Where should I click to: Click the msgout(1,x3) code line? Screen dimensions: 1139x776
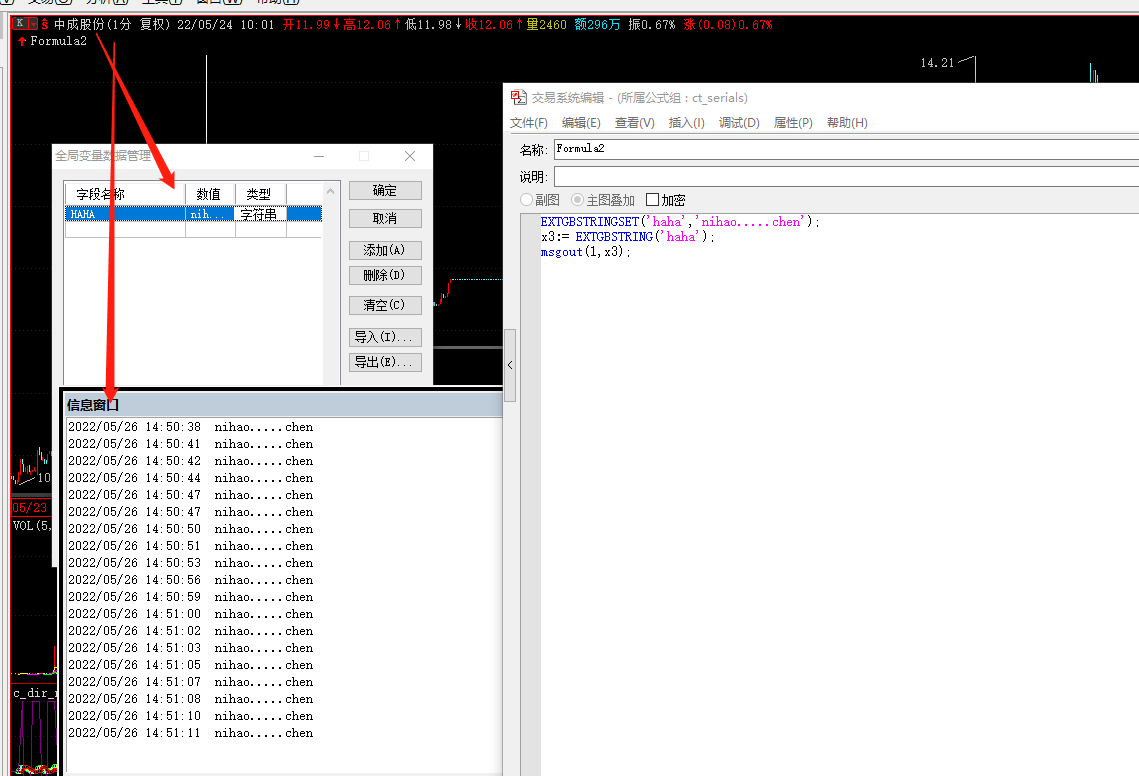coord(585,252)
